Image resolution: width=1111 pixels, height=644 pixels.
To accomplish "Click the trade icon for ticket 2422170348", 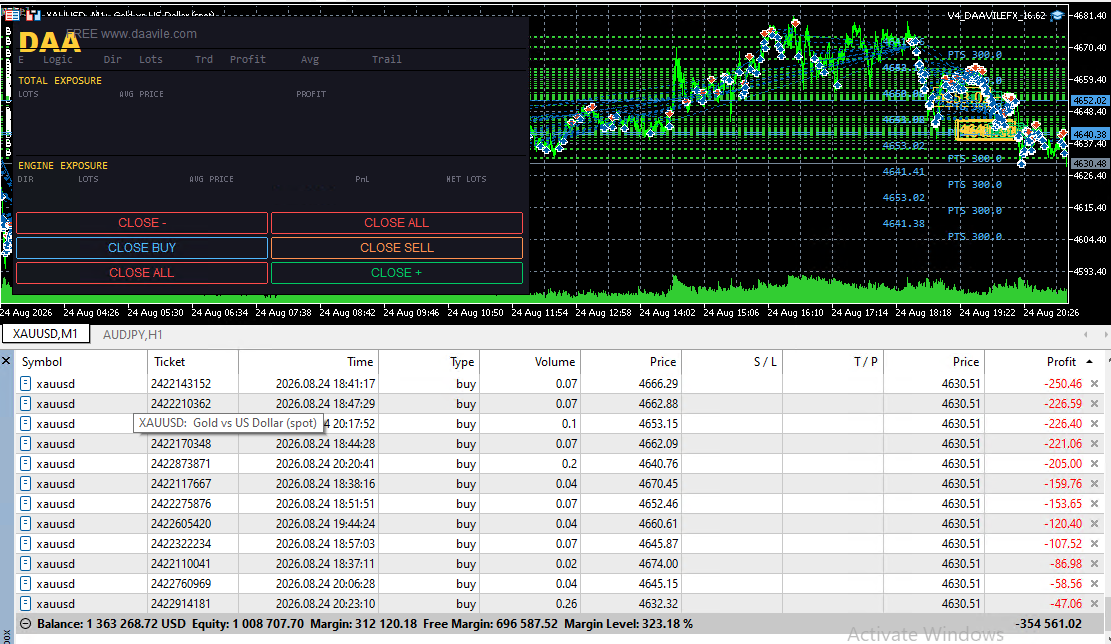I will click(x=26, y=444).
